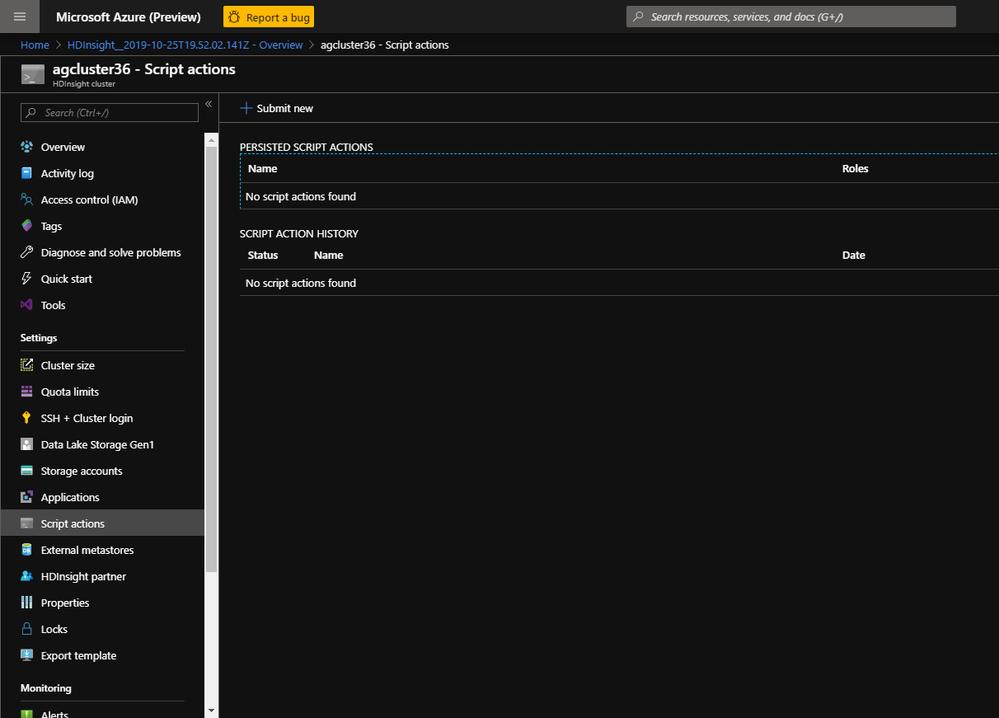Screen dimensions: 999x718
Task: Click Name column header in script history
Action: (x=328, y=255)
